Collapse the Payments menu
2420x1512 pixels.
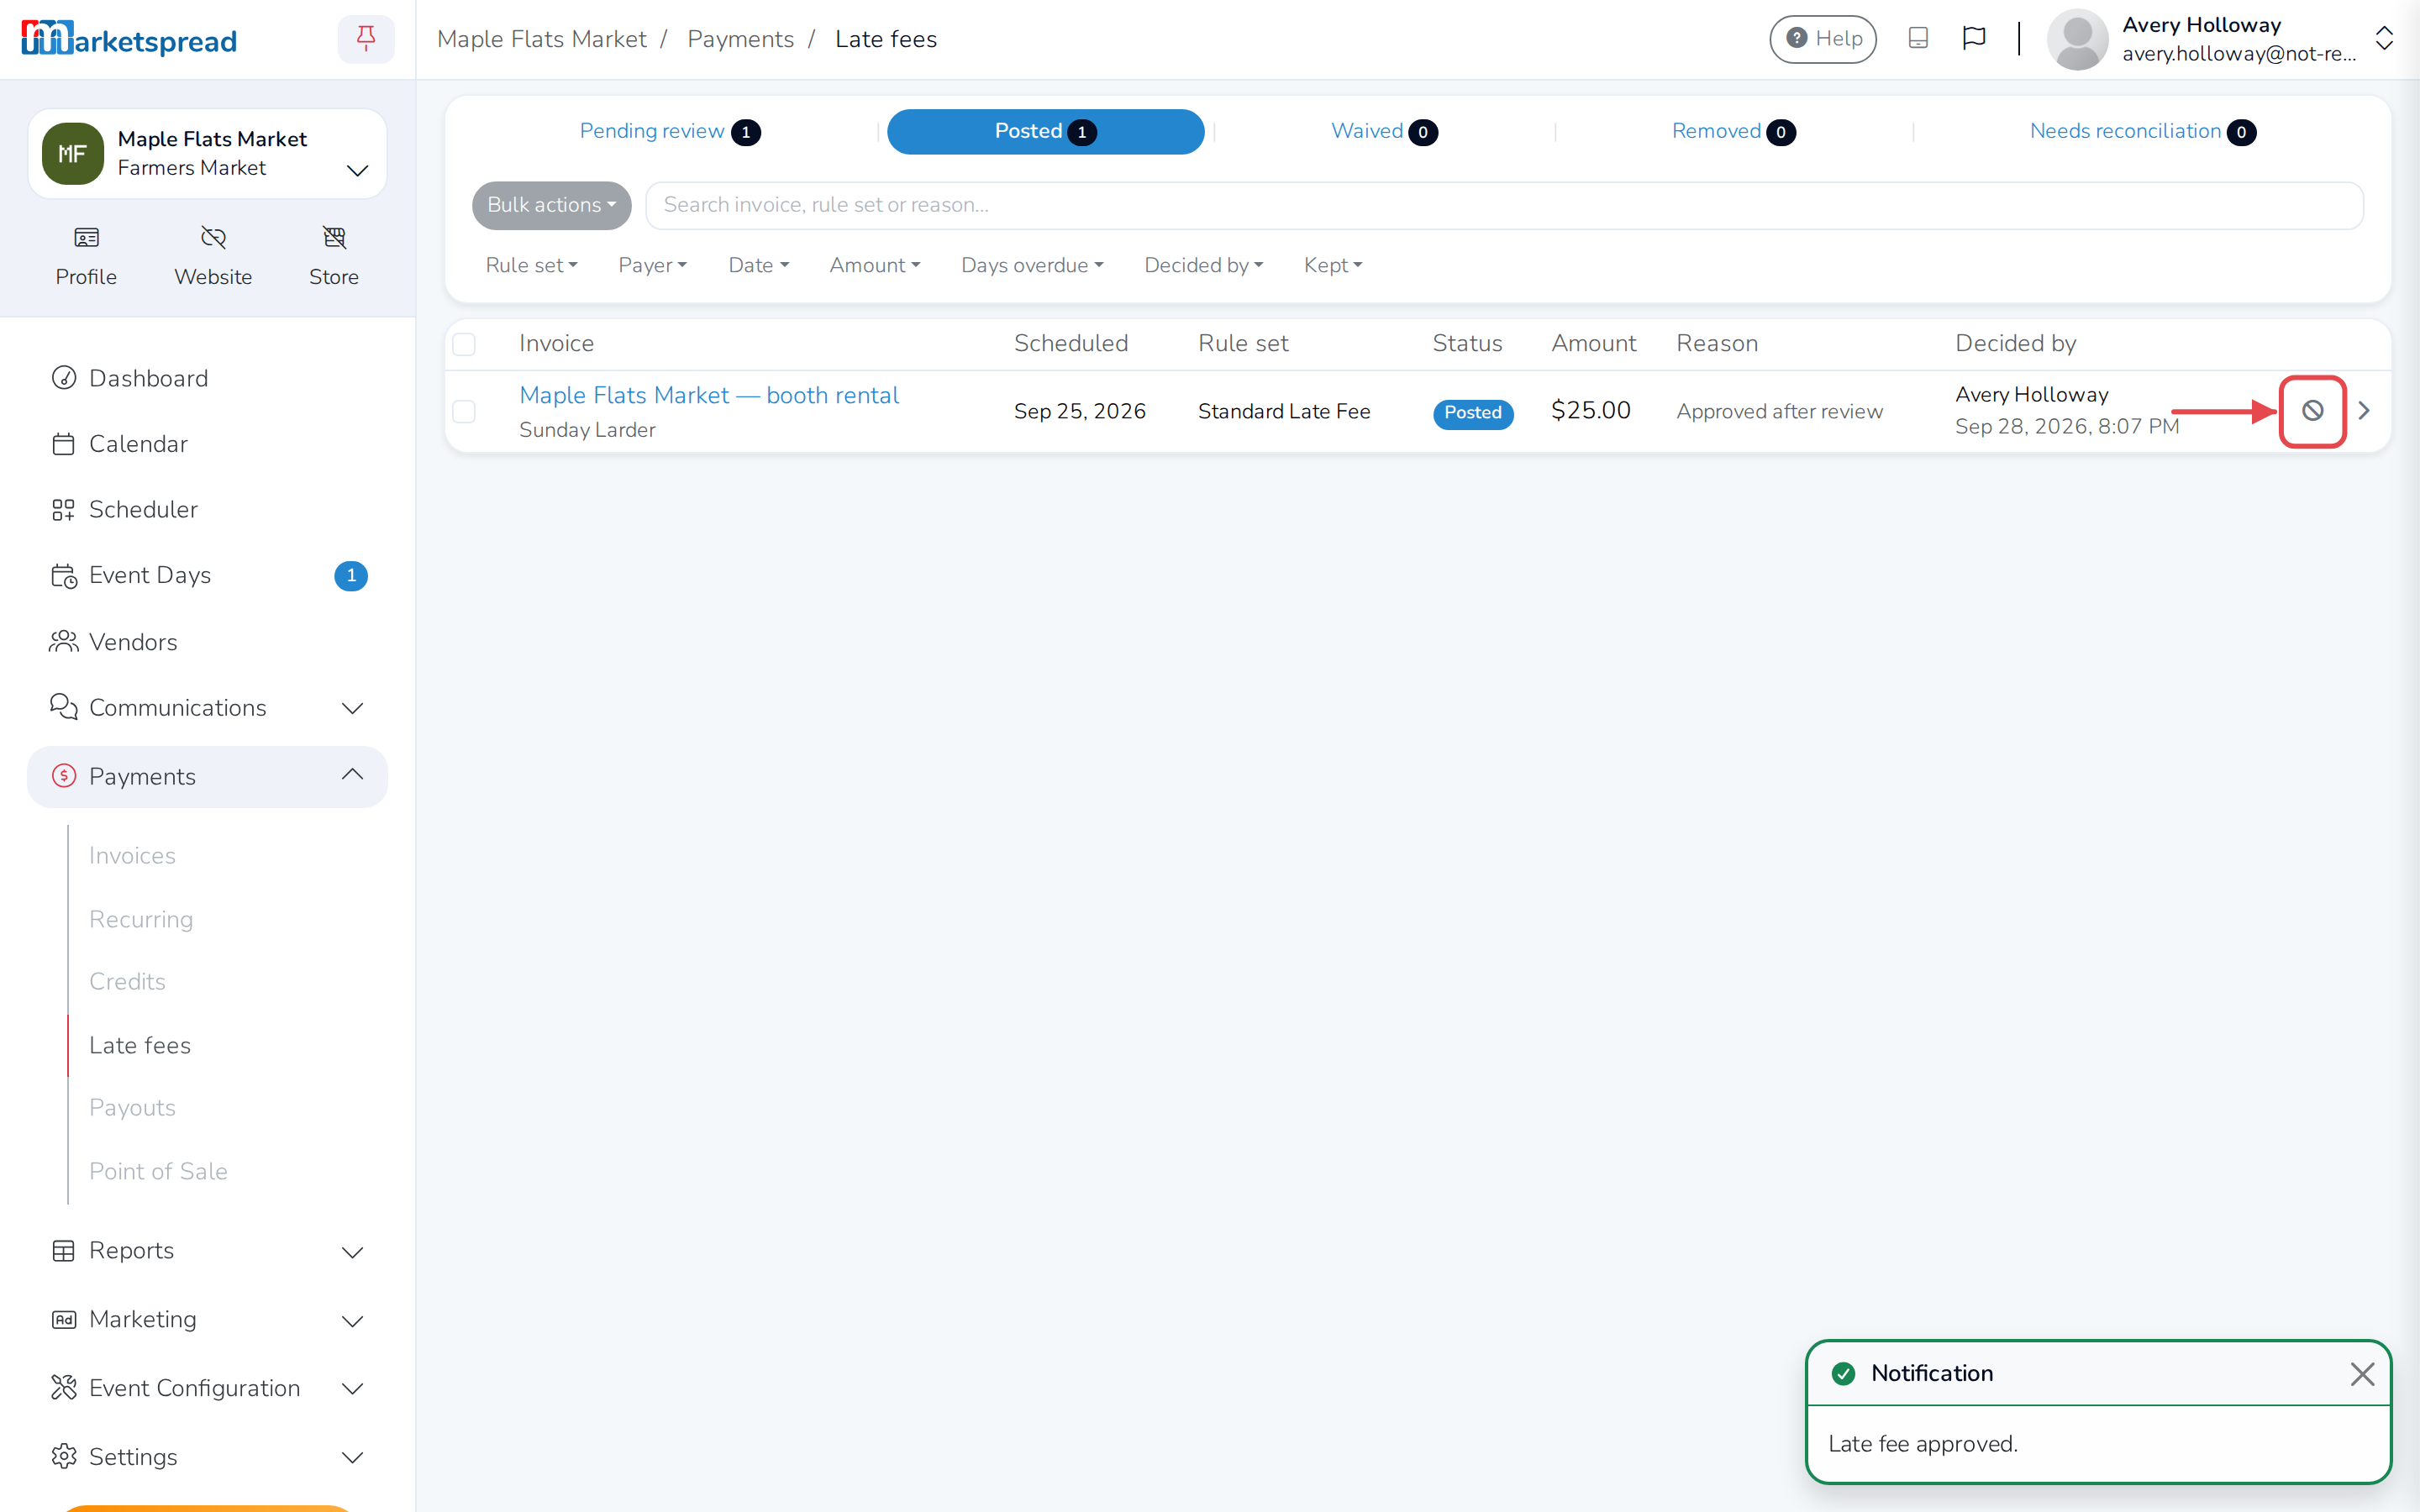click(207, 777)
